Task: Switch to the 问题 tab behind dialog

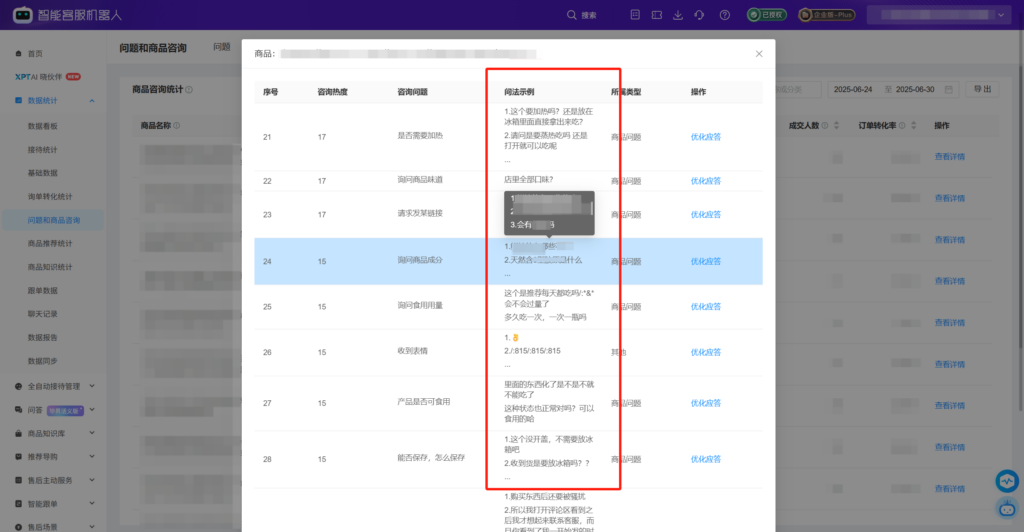Action: click(222, 47)
